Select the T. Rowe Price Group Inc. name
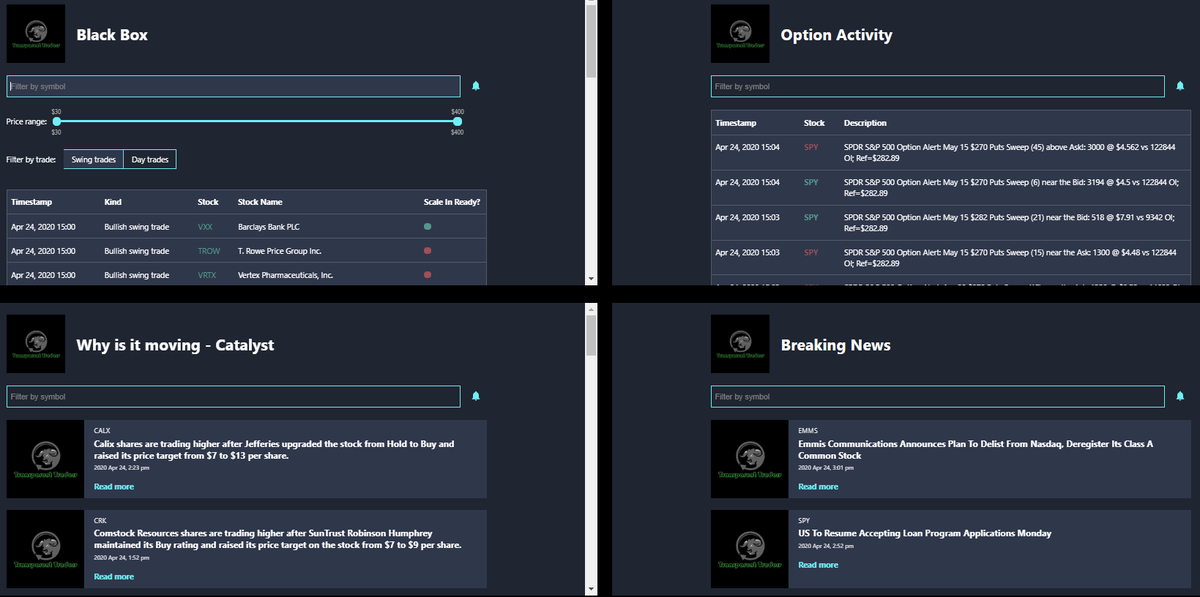 point(279,251)
